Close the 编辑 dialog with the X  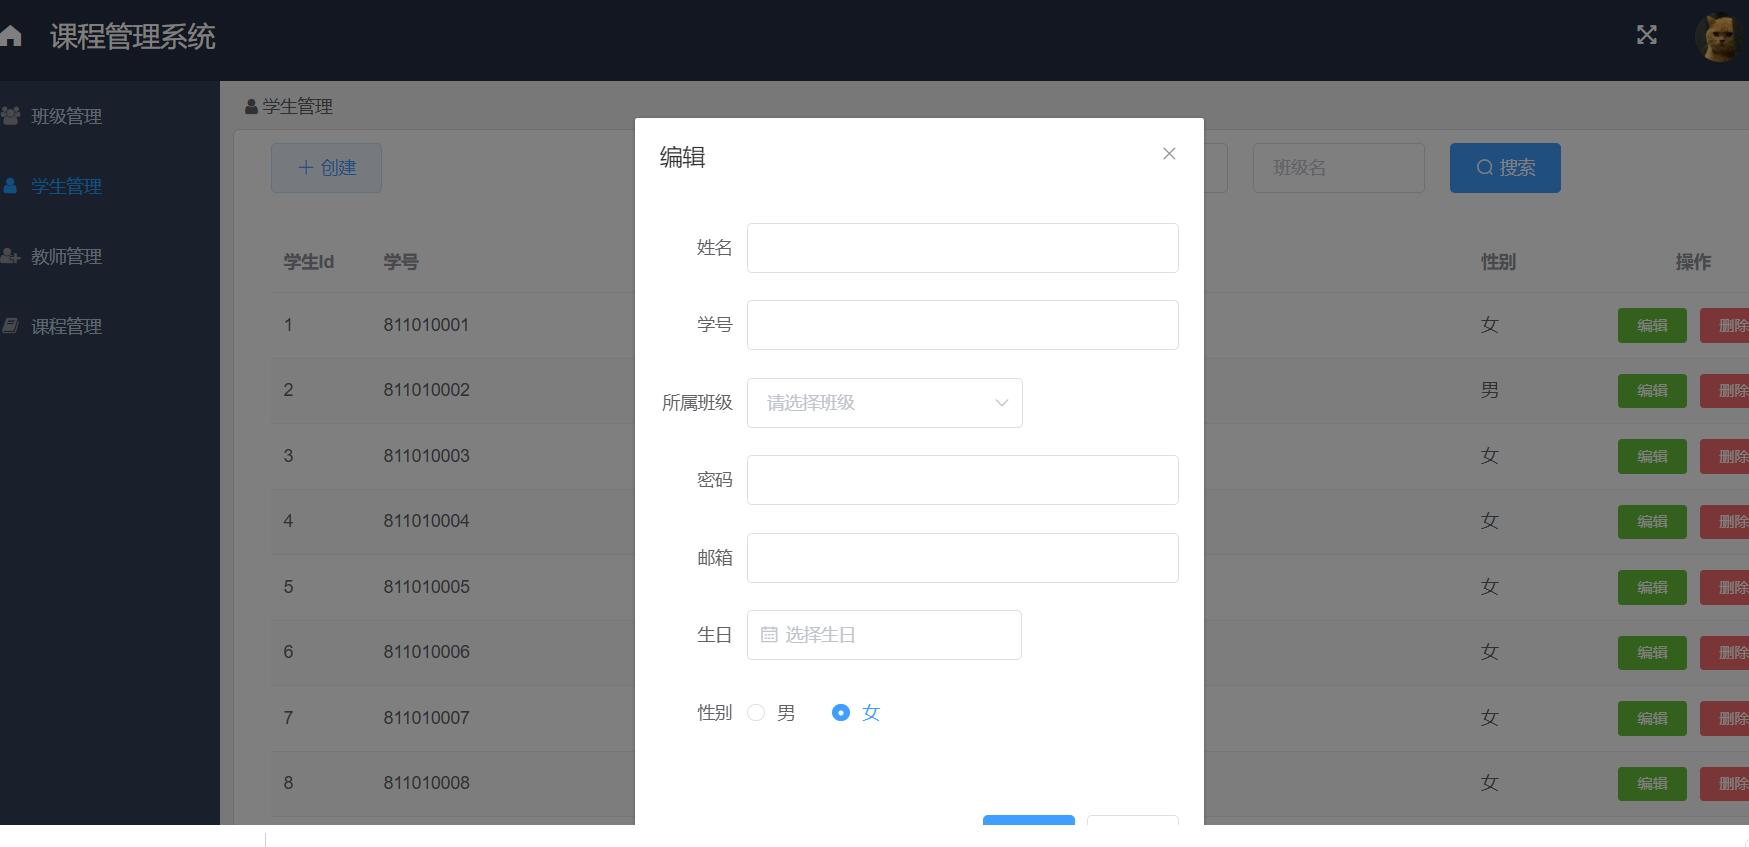[x=1169, y=153]
